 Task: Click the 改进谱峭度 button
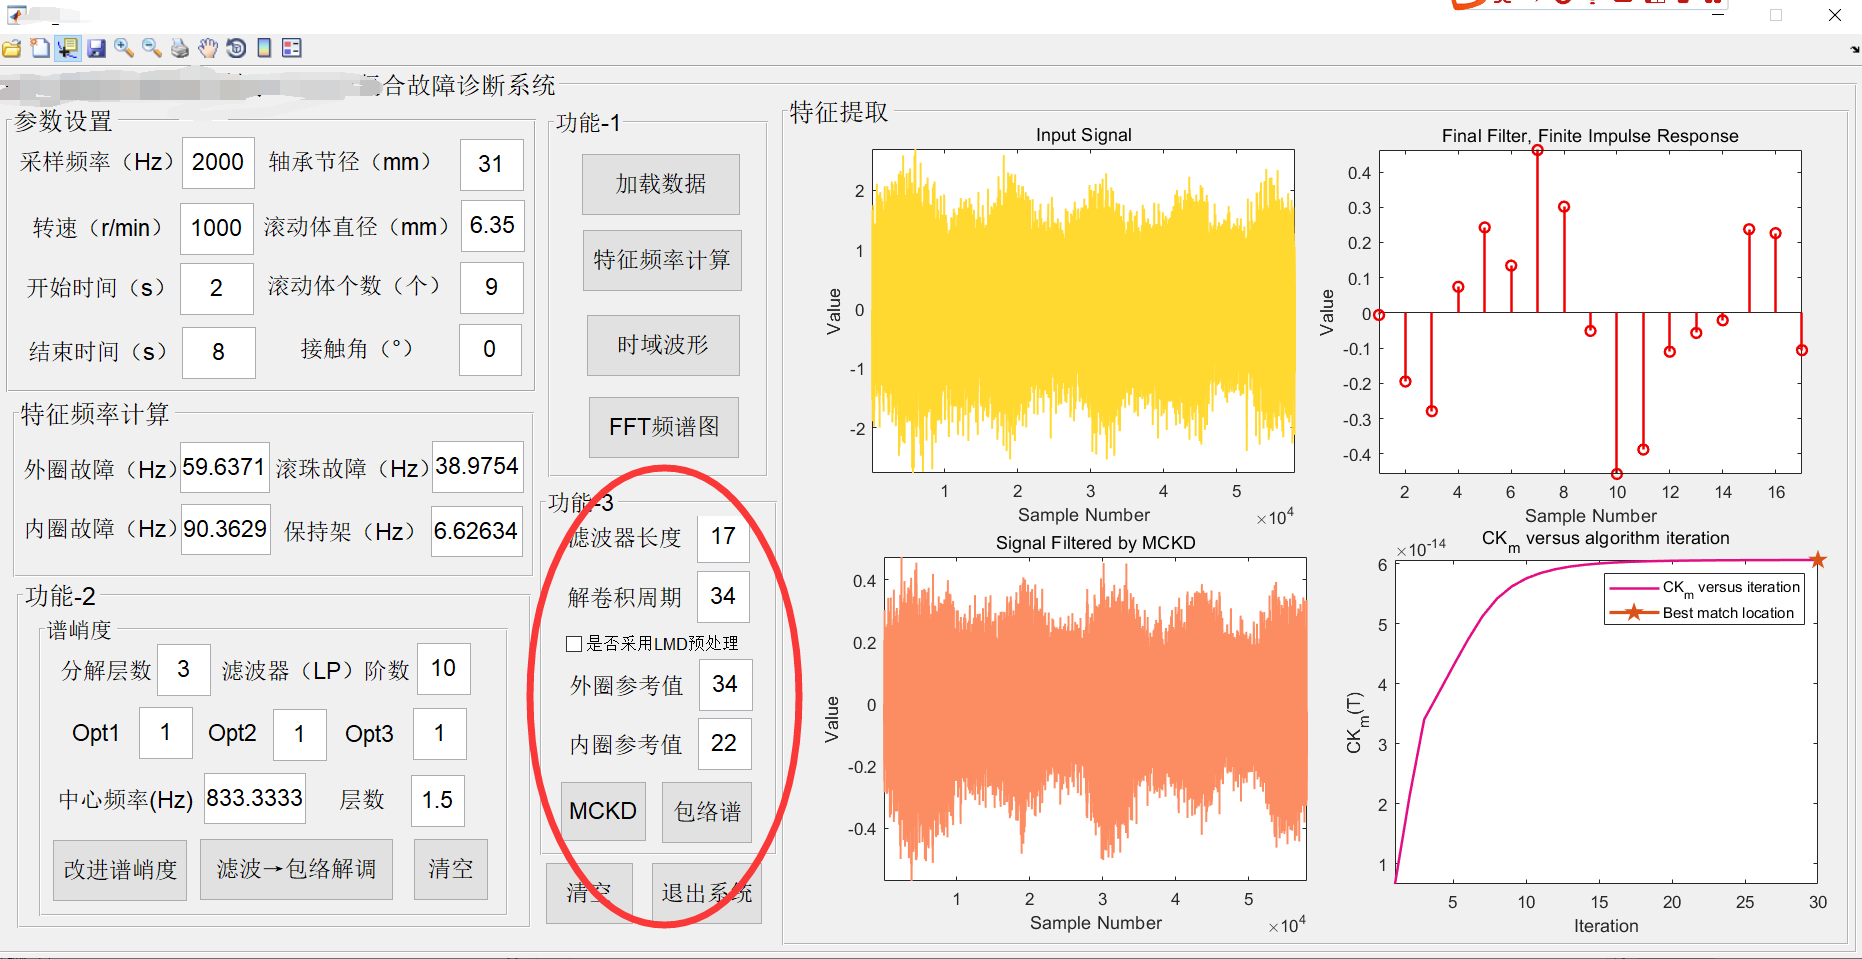(x=120, y=870)
